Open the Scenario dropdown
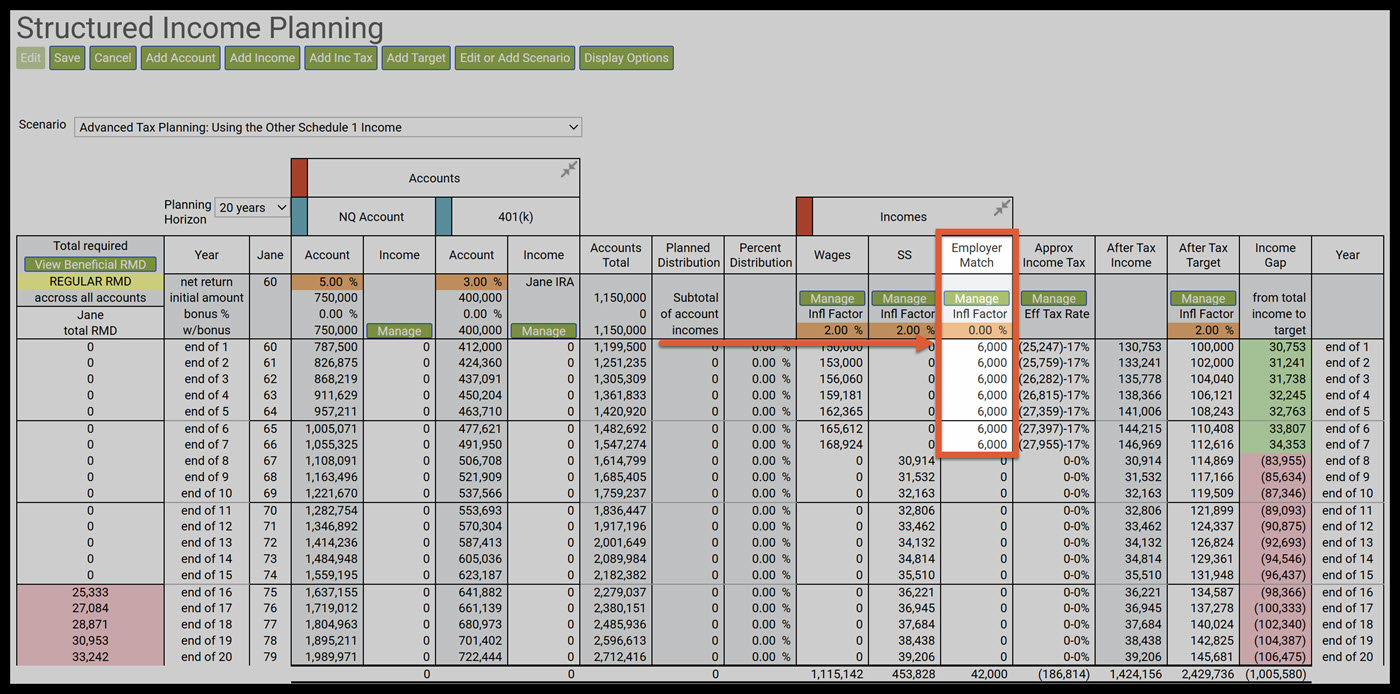Image resolution: width=1400 pixels, height=694 pixels. [x=328, y=127]
